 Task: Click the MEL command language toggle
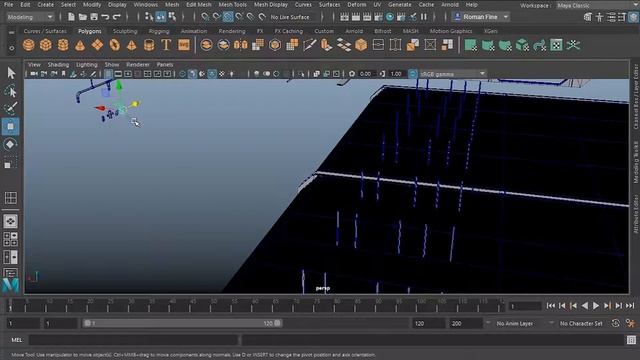coord(17,340)
